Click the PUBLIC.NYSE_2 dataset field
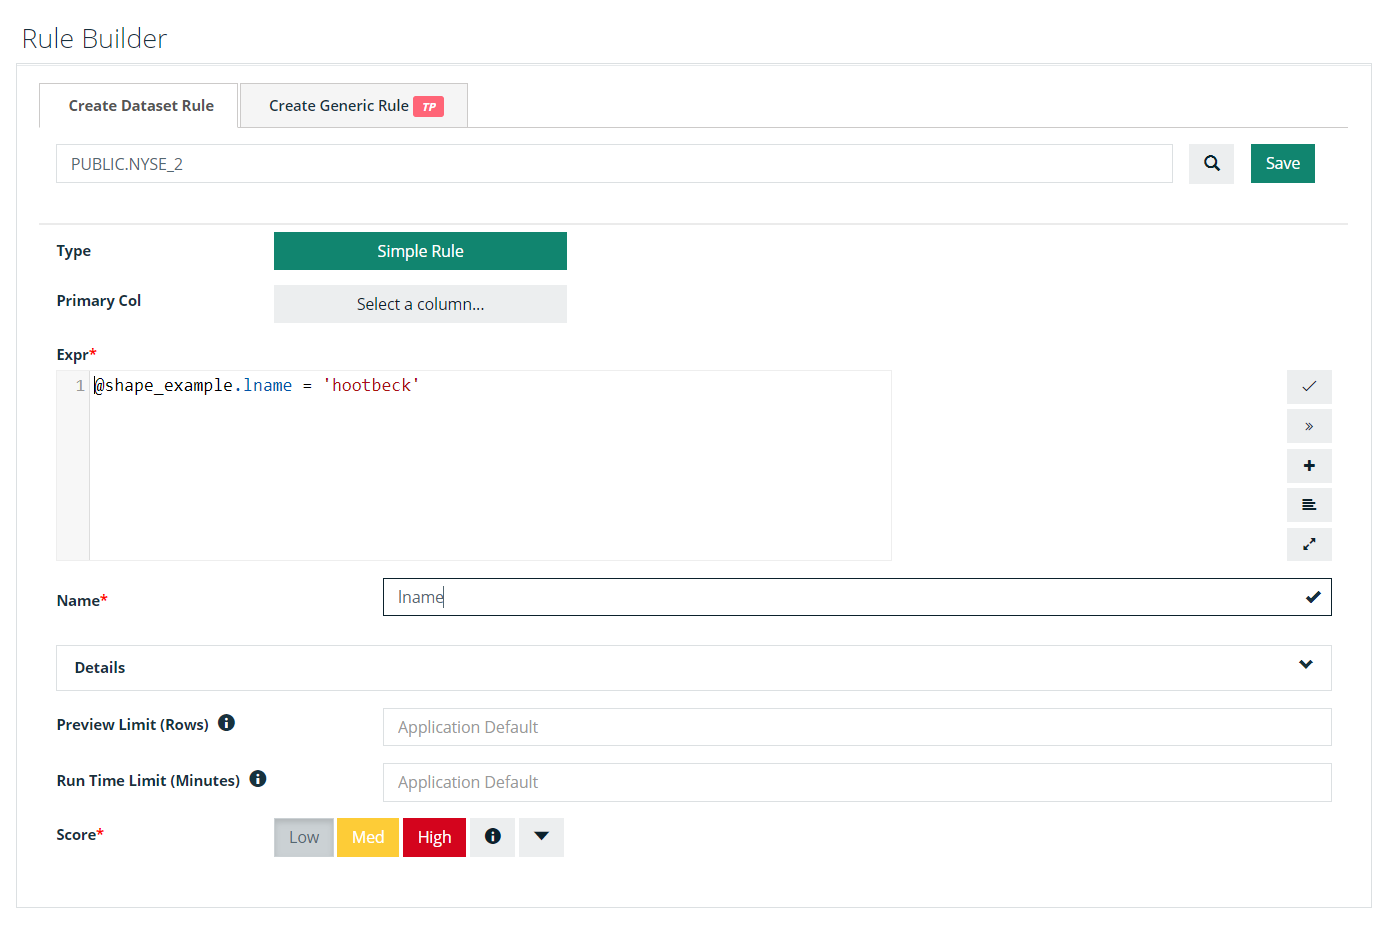1388x925 pixels. point(614,163)
